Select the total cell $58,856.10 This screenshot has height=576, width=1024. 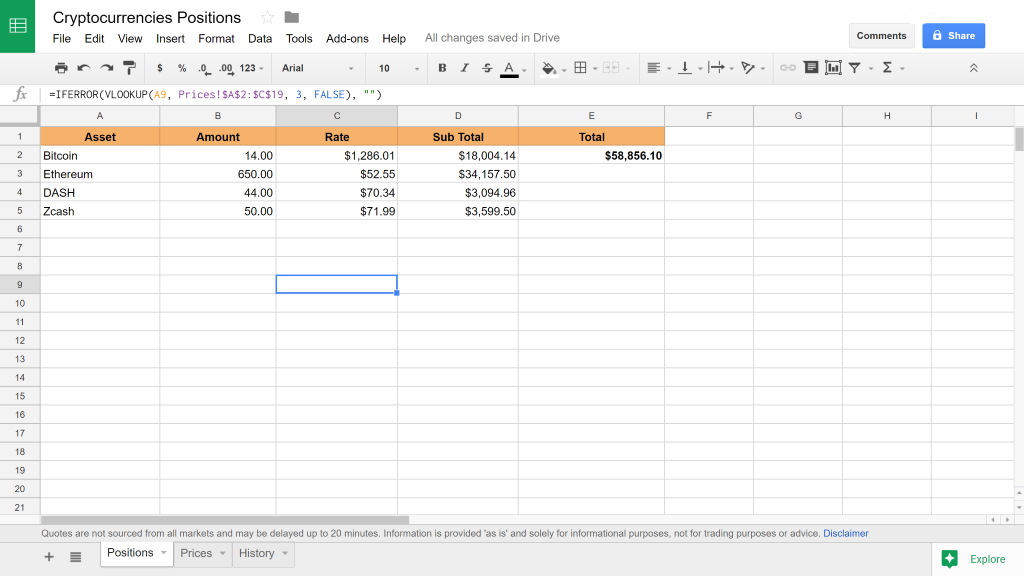(591, 155)
